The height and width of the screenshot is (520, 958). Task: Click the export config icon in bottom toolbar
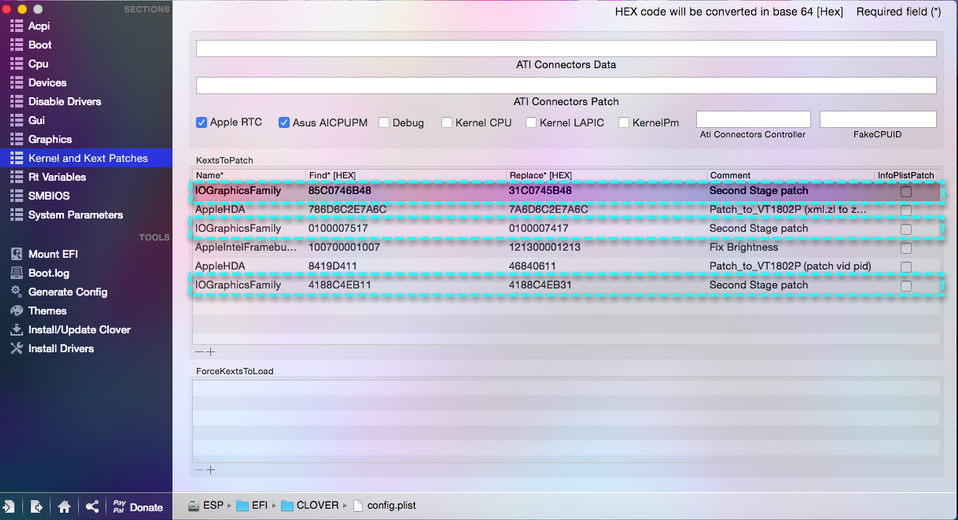click(x=36, y=507)
